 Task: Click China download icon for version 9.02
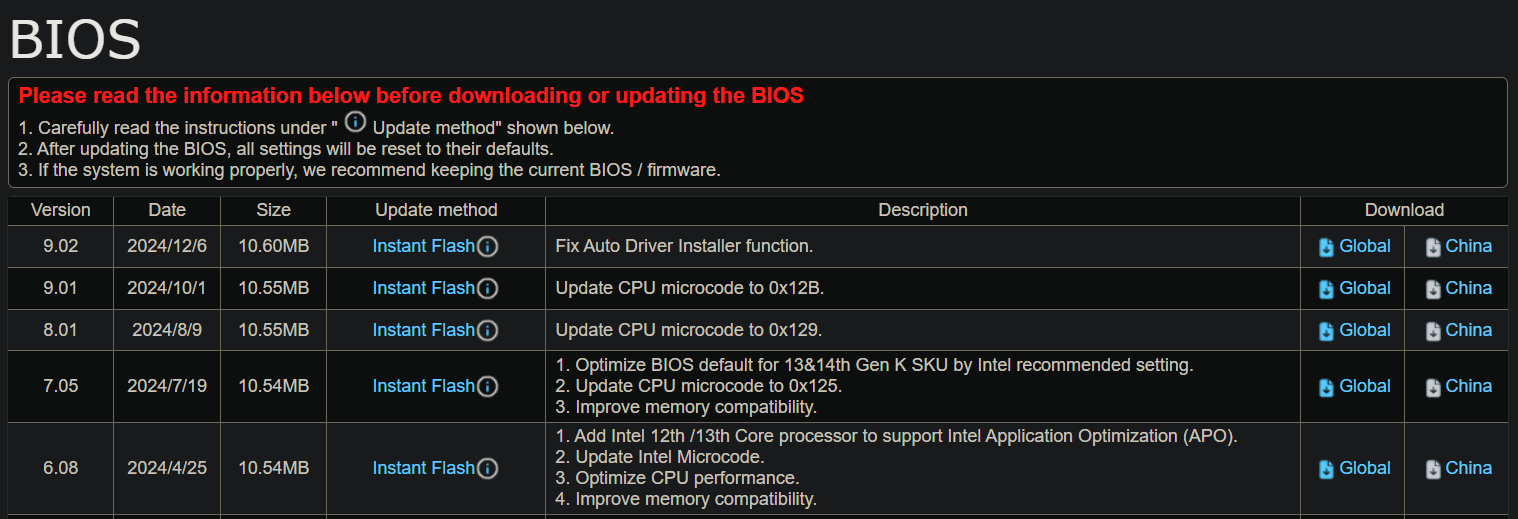coord(1433,248)
